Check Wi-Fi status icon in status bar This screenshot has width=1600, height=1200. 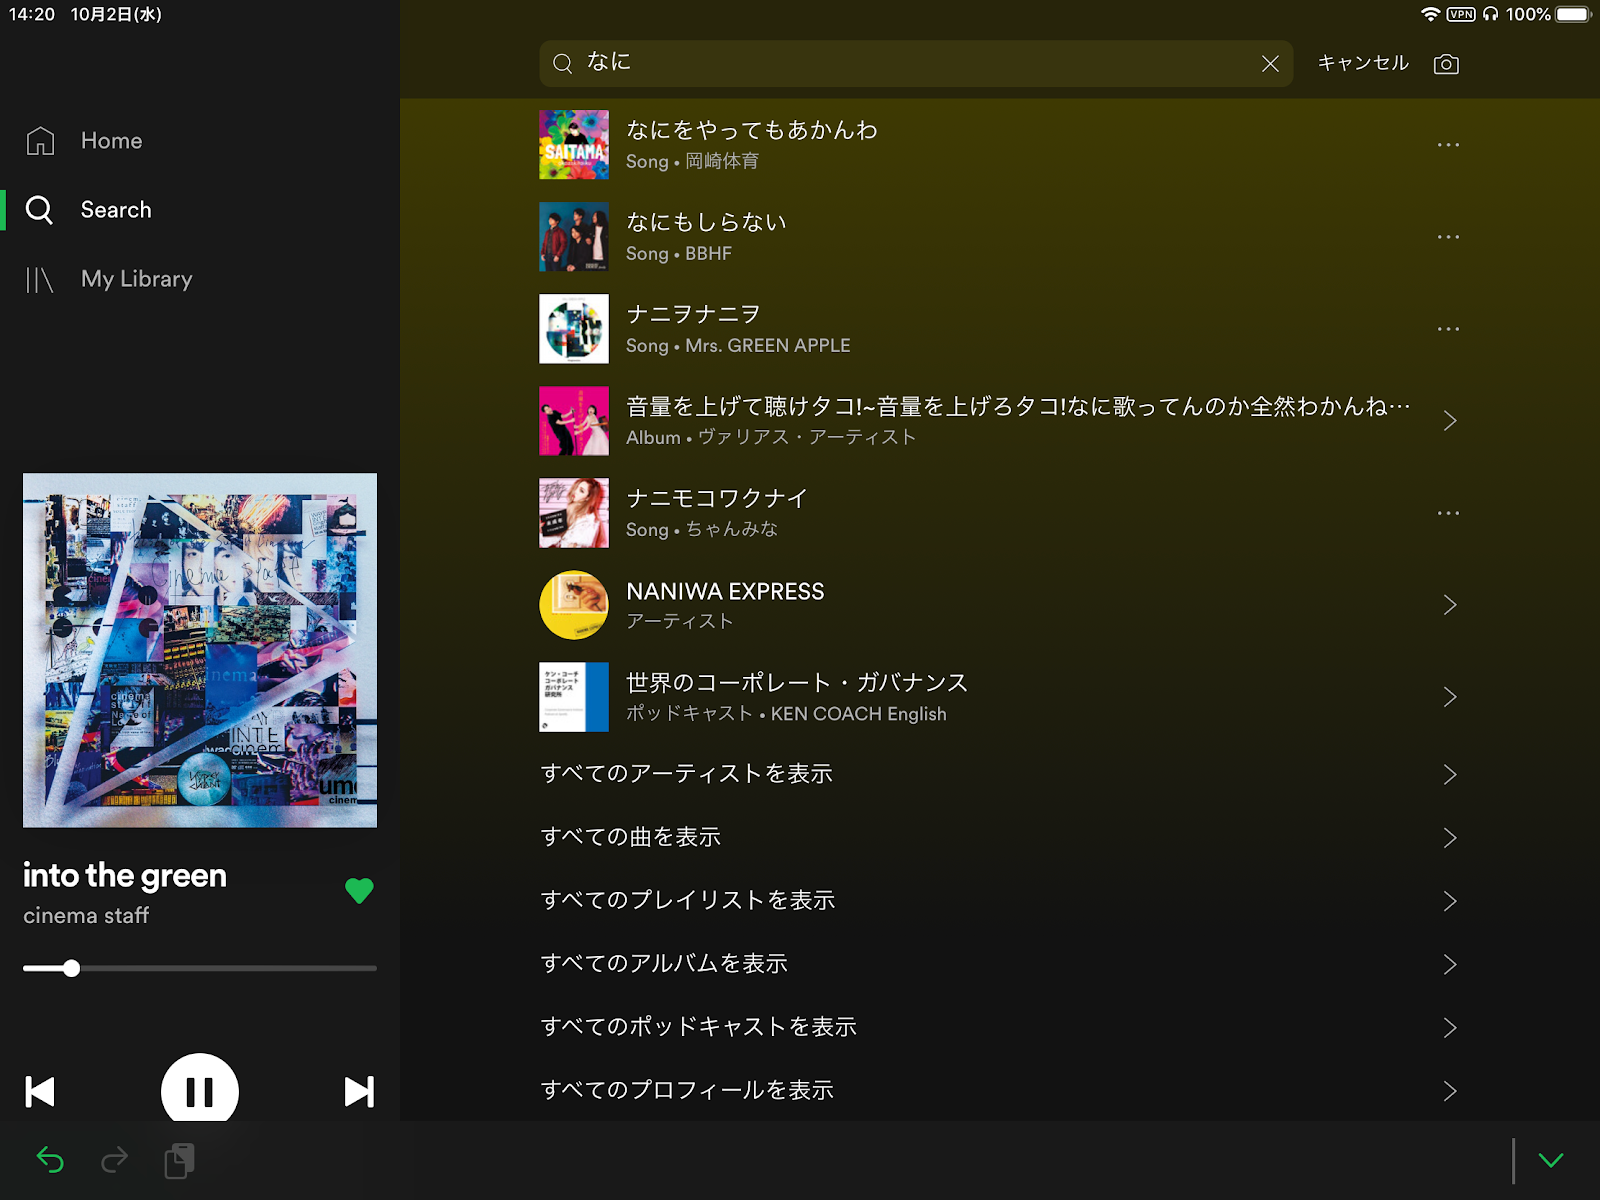tap(1431, 14)
